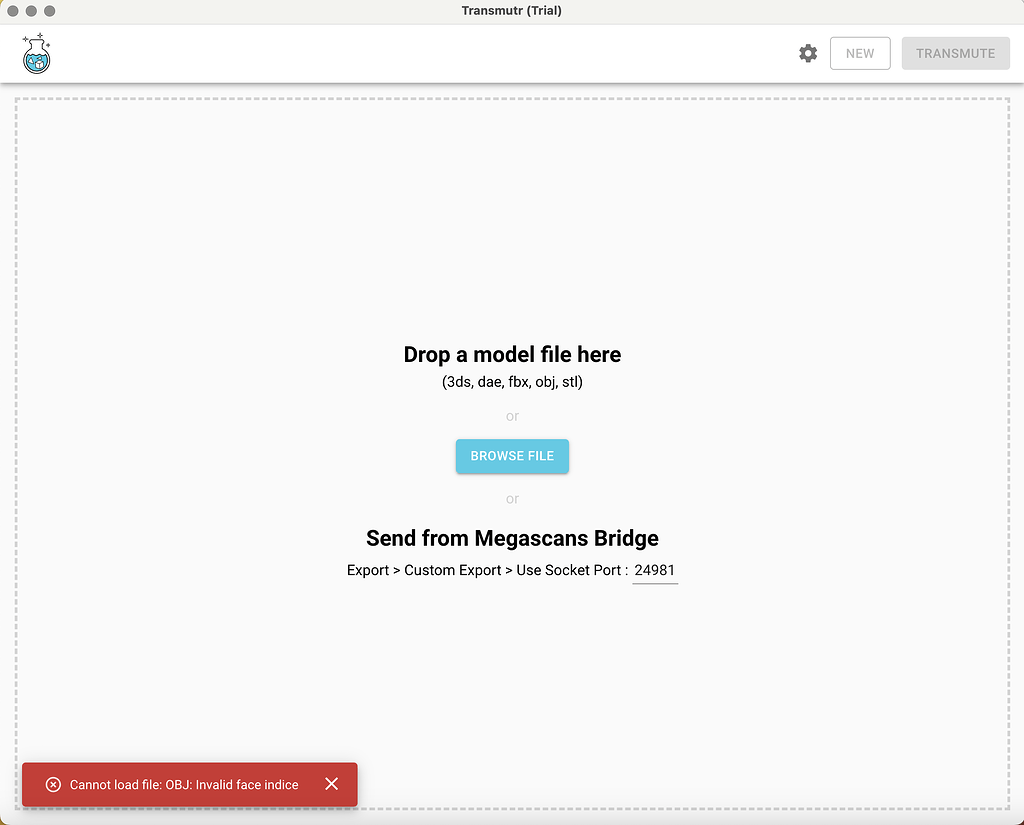Start a new project with NEW
The image size is (1024, 825).
click(860, 53)
